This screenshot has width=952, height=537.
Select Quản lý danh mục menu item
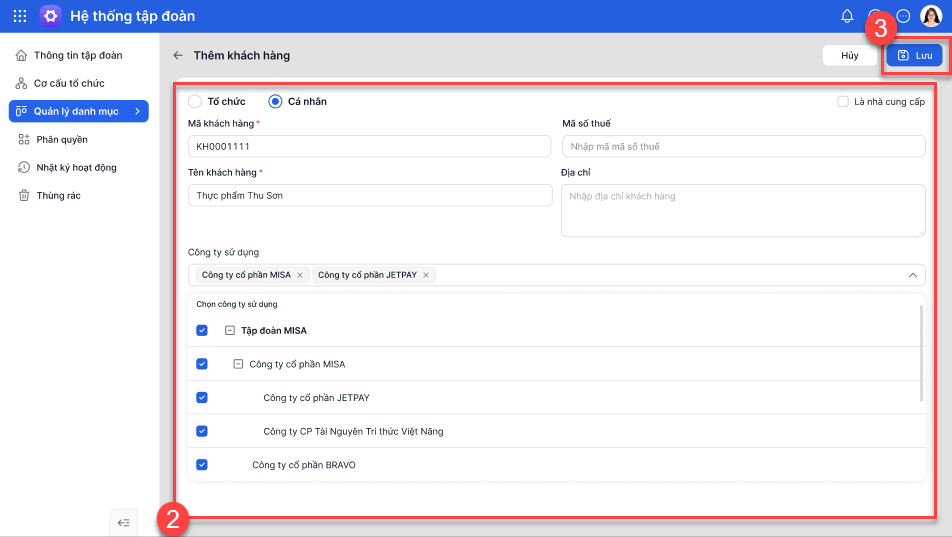78,111
